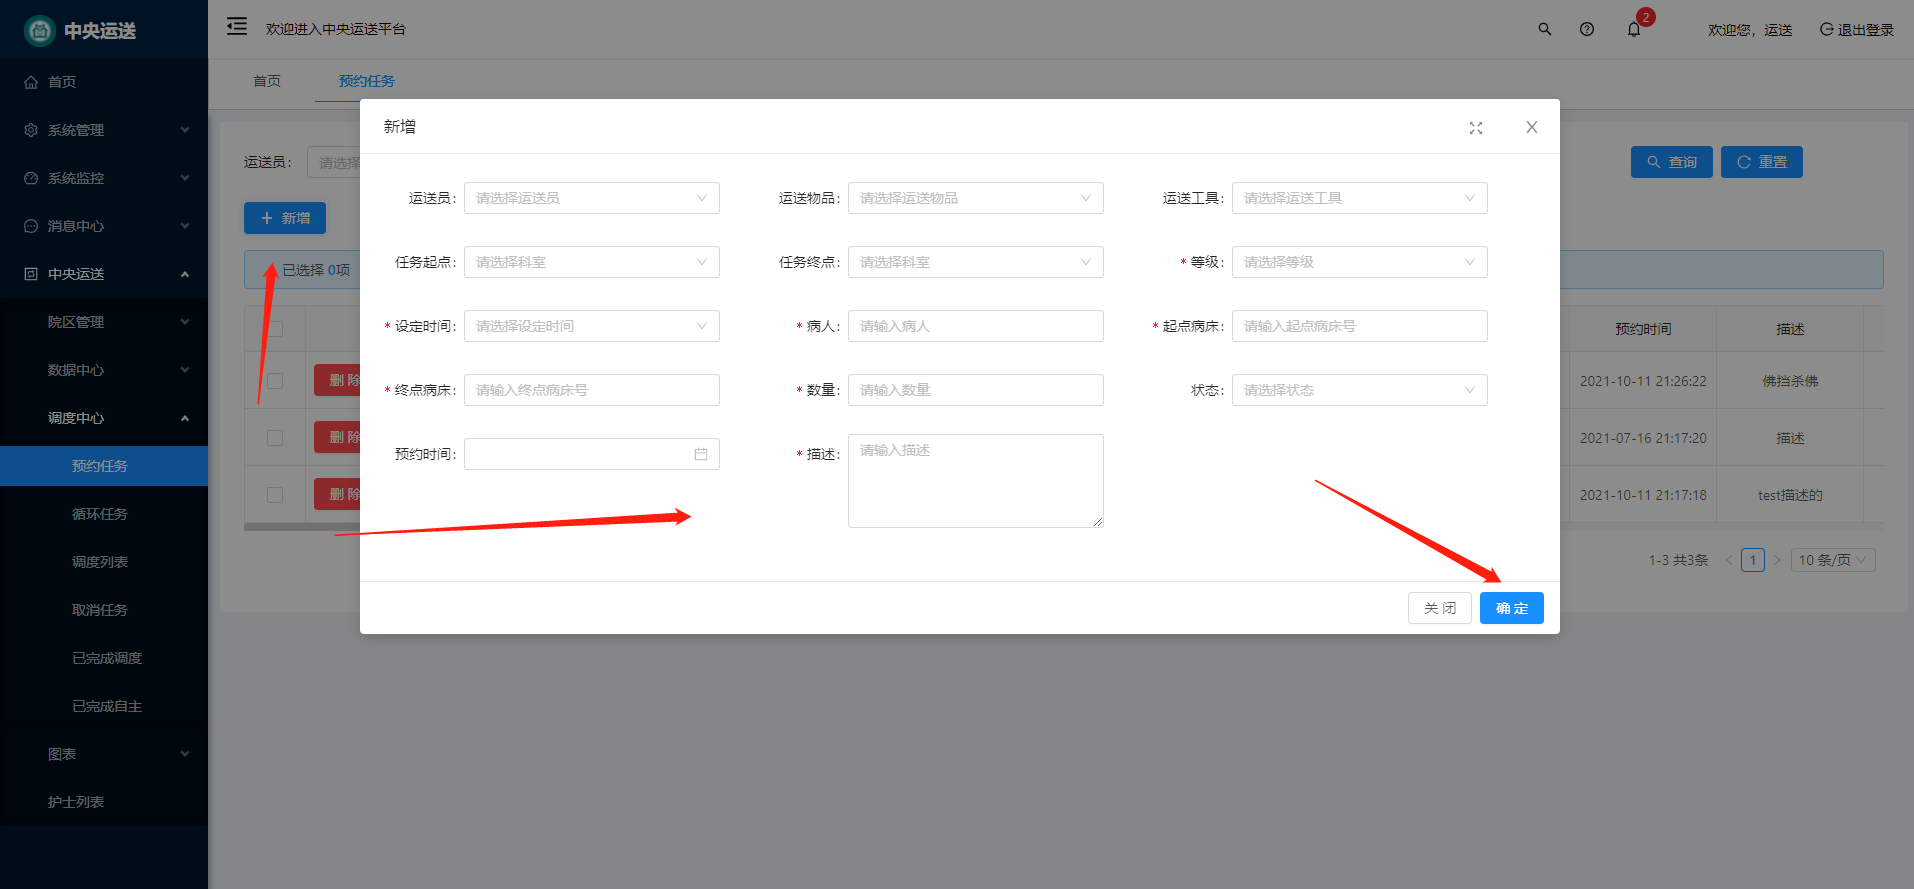Open the 设定时间 dropdown
The image size is (1914, 889).
(x=592, y=326)
